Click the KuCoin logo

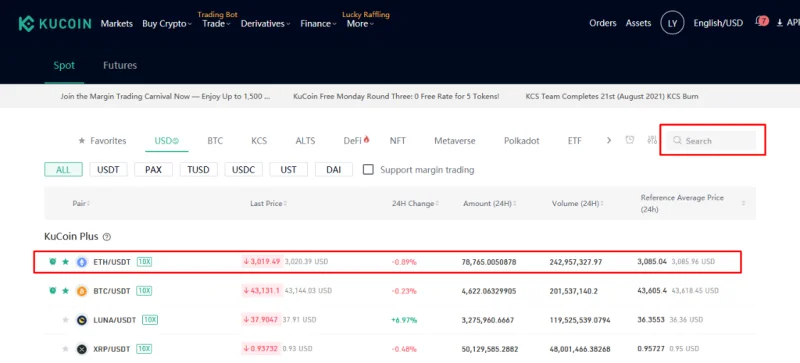tap(55, 23)
